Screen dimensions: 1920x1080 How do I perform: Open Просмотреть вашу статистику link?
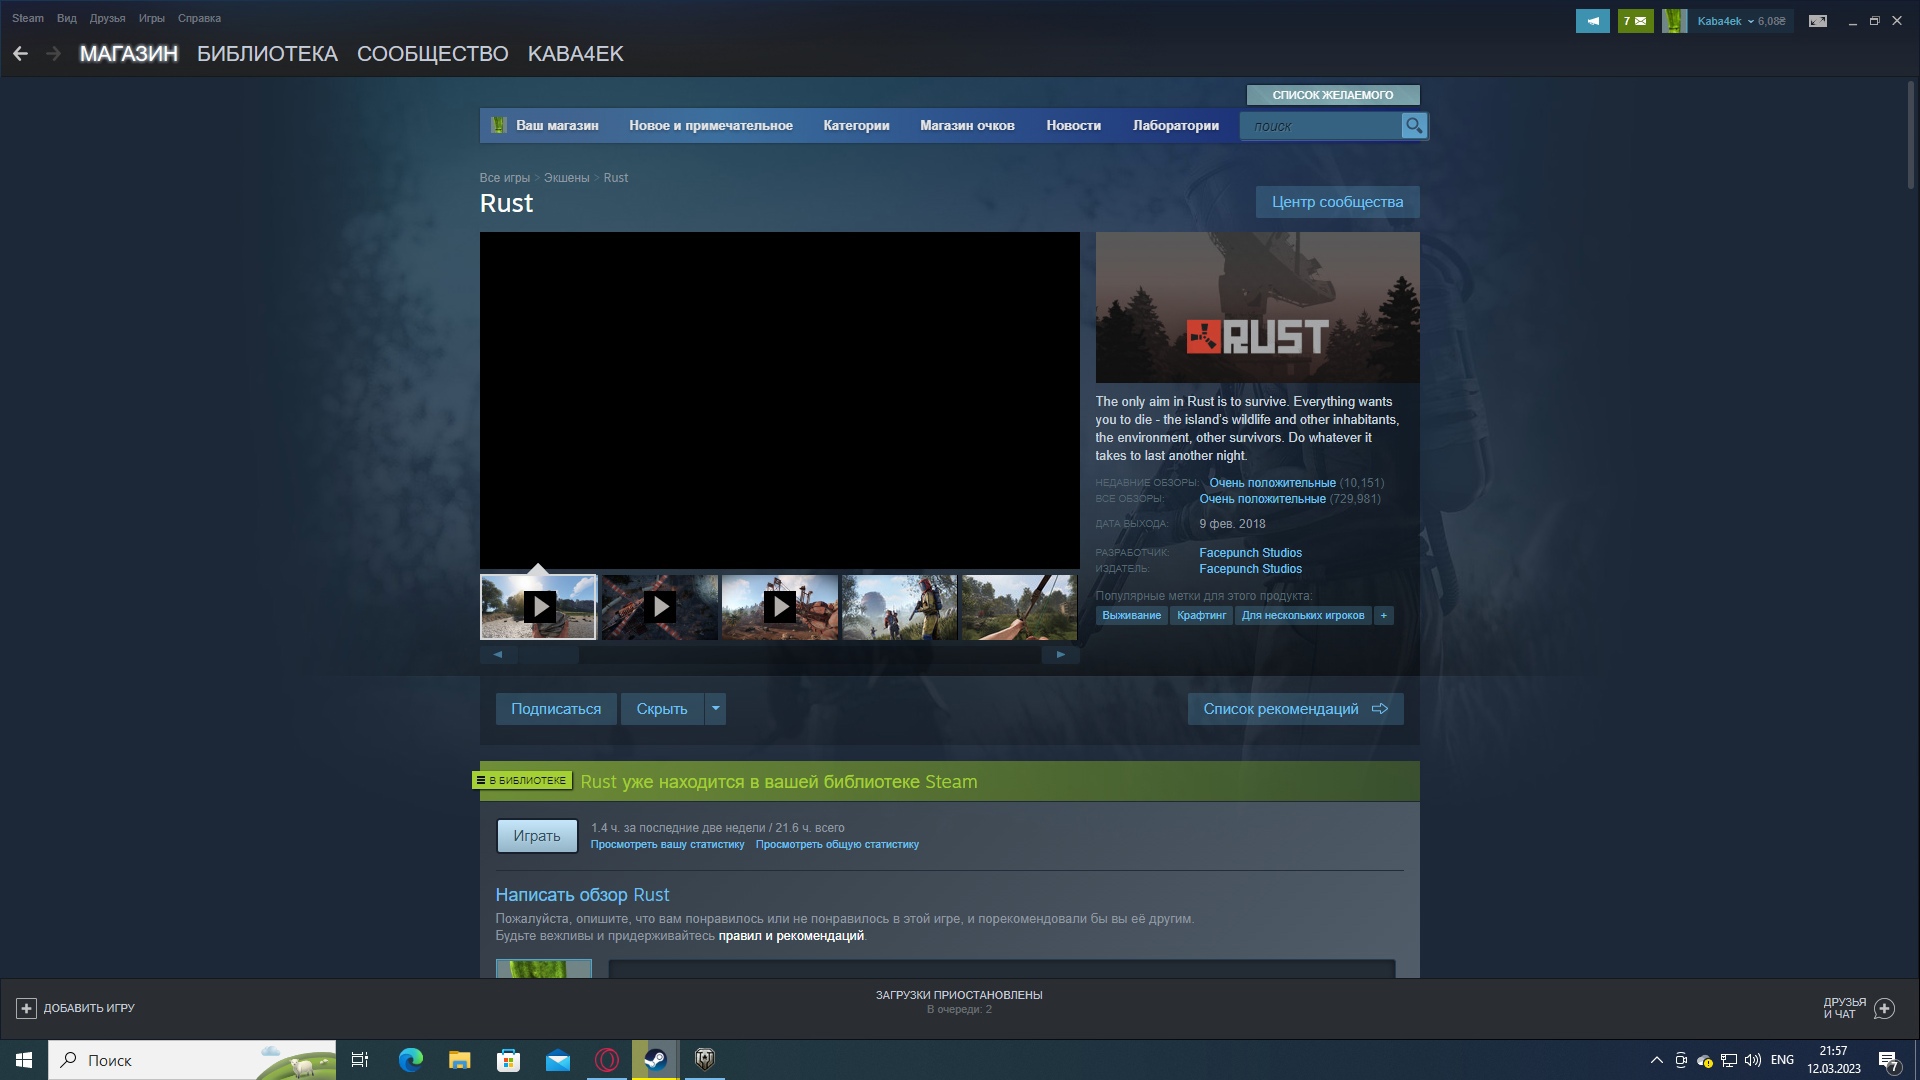pos(667,845)
